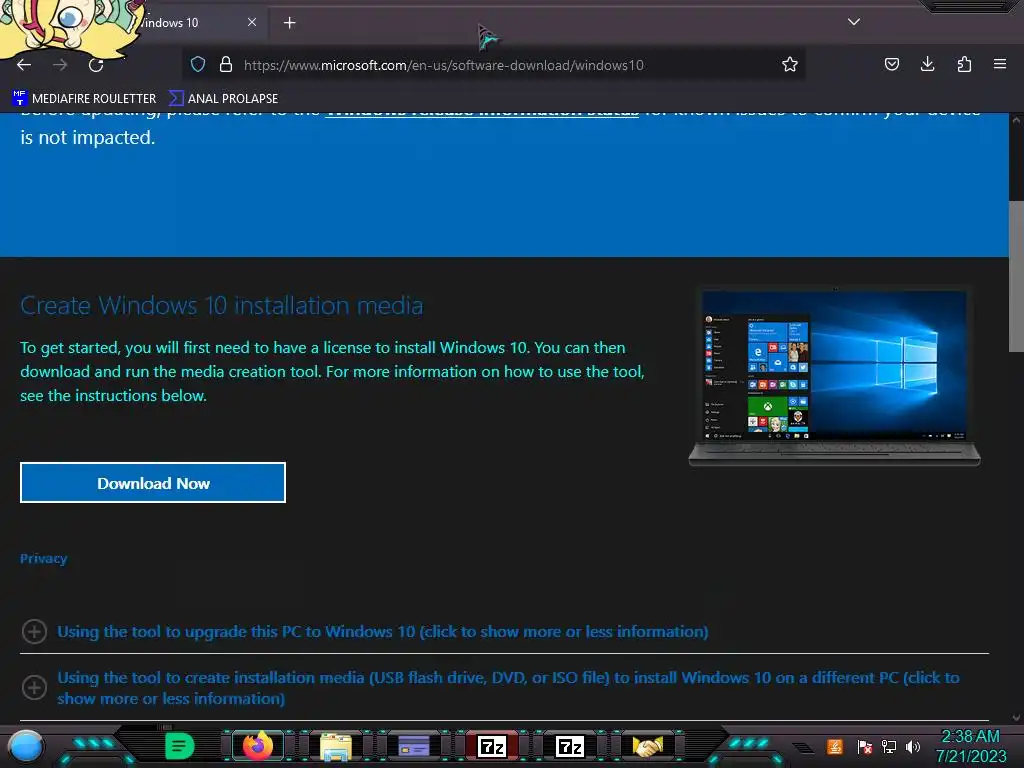Click the forward navigation arrow
This screenshot has width=1024, height=768.
click(x=60, y=65)
